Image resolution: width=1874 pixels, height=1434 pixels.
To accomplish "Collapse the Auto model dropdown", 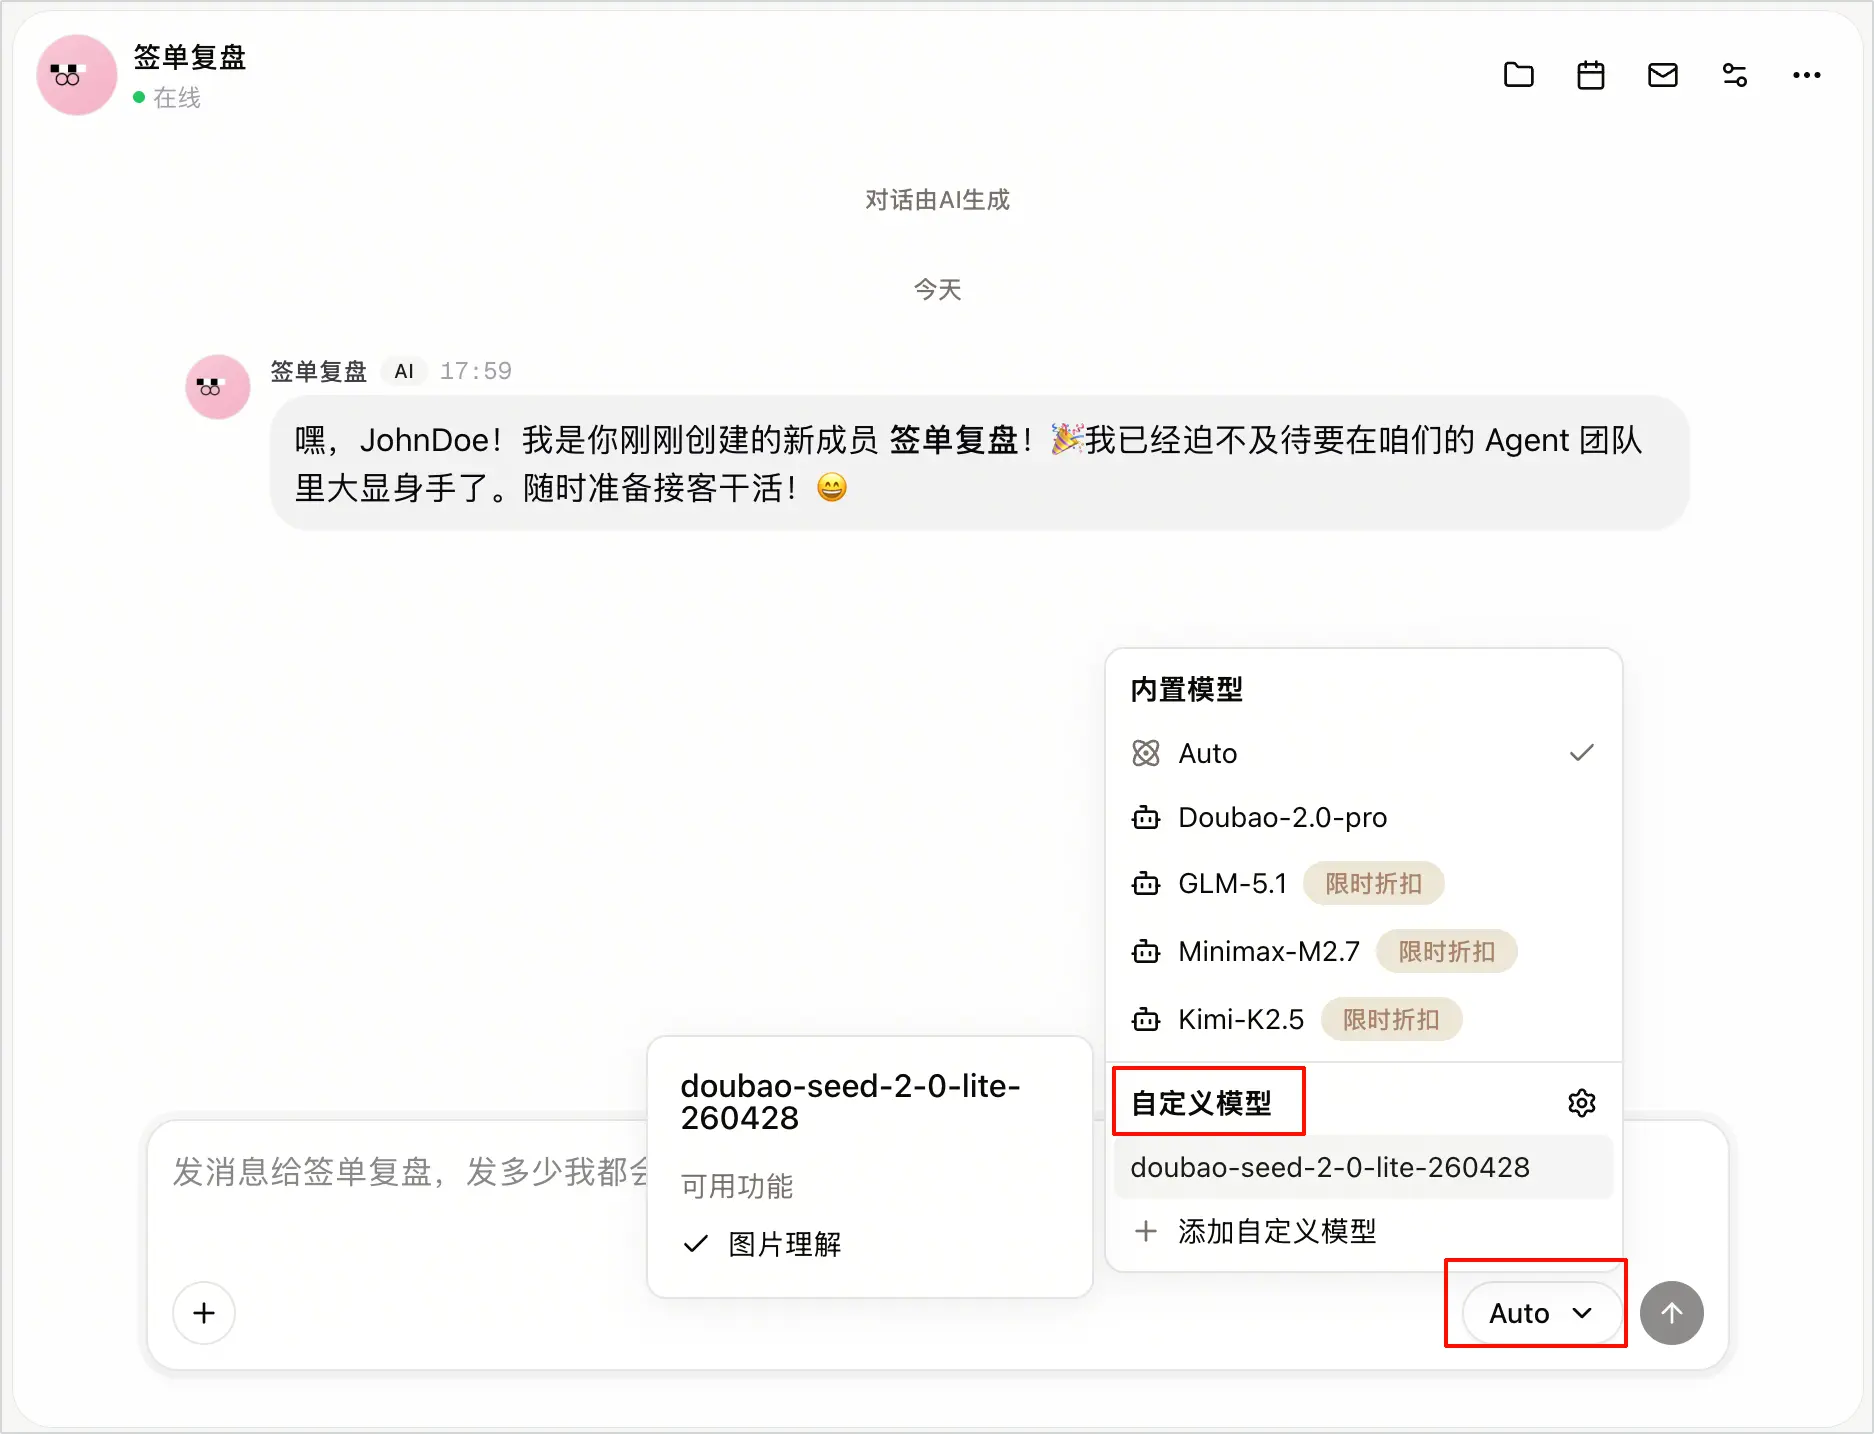I will 1540,1313.
